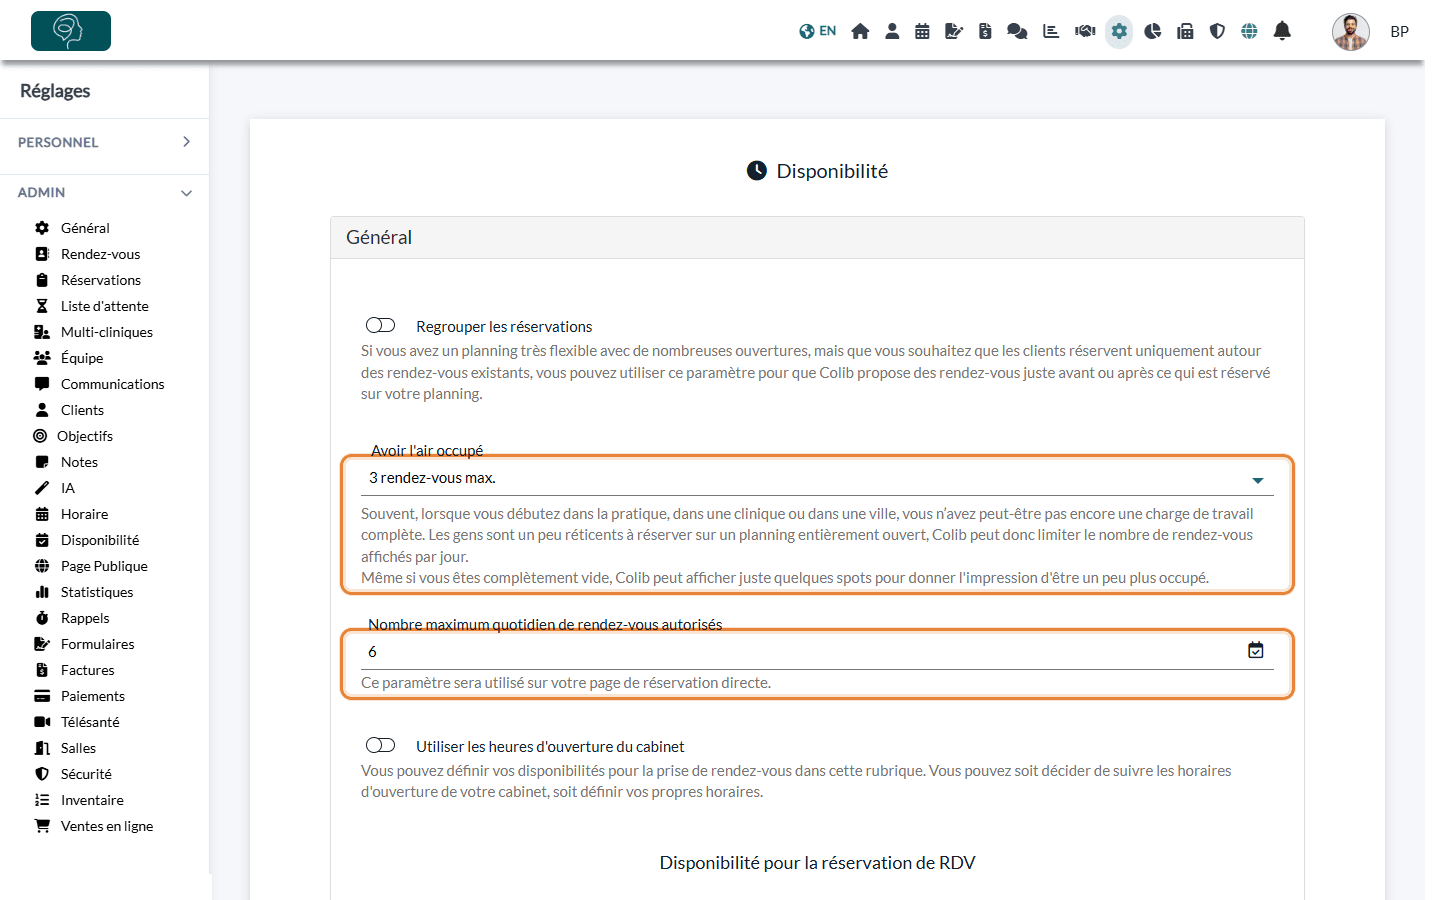Open the invoice dollar icon in top bar
The image size is (1440, 900).
(985, 31)
